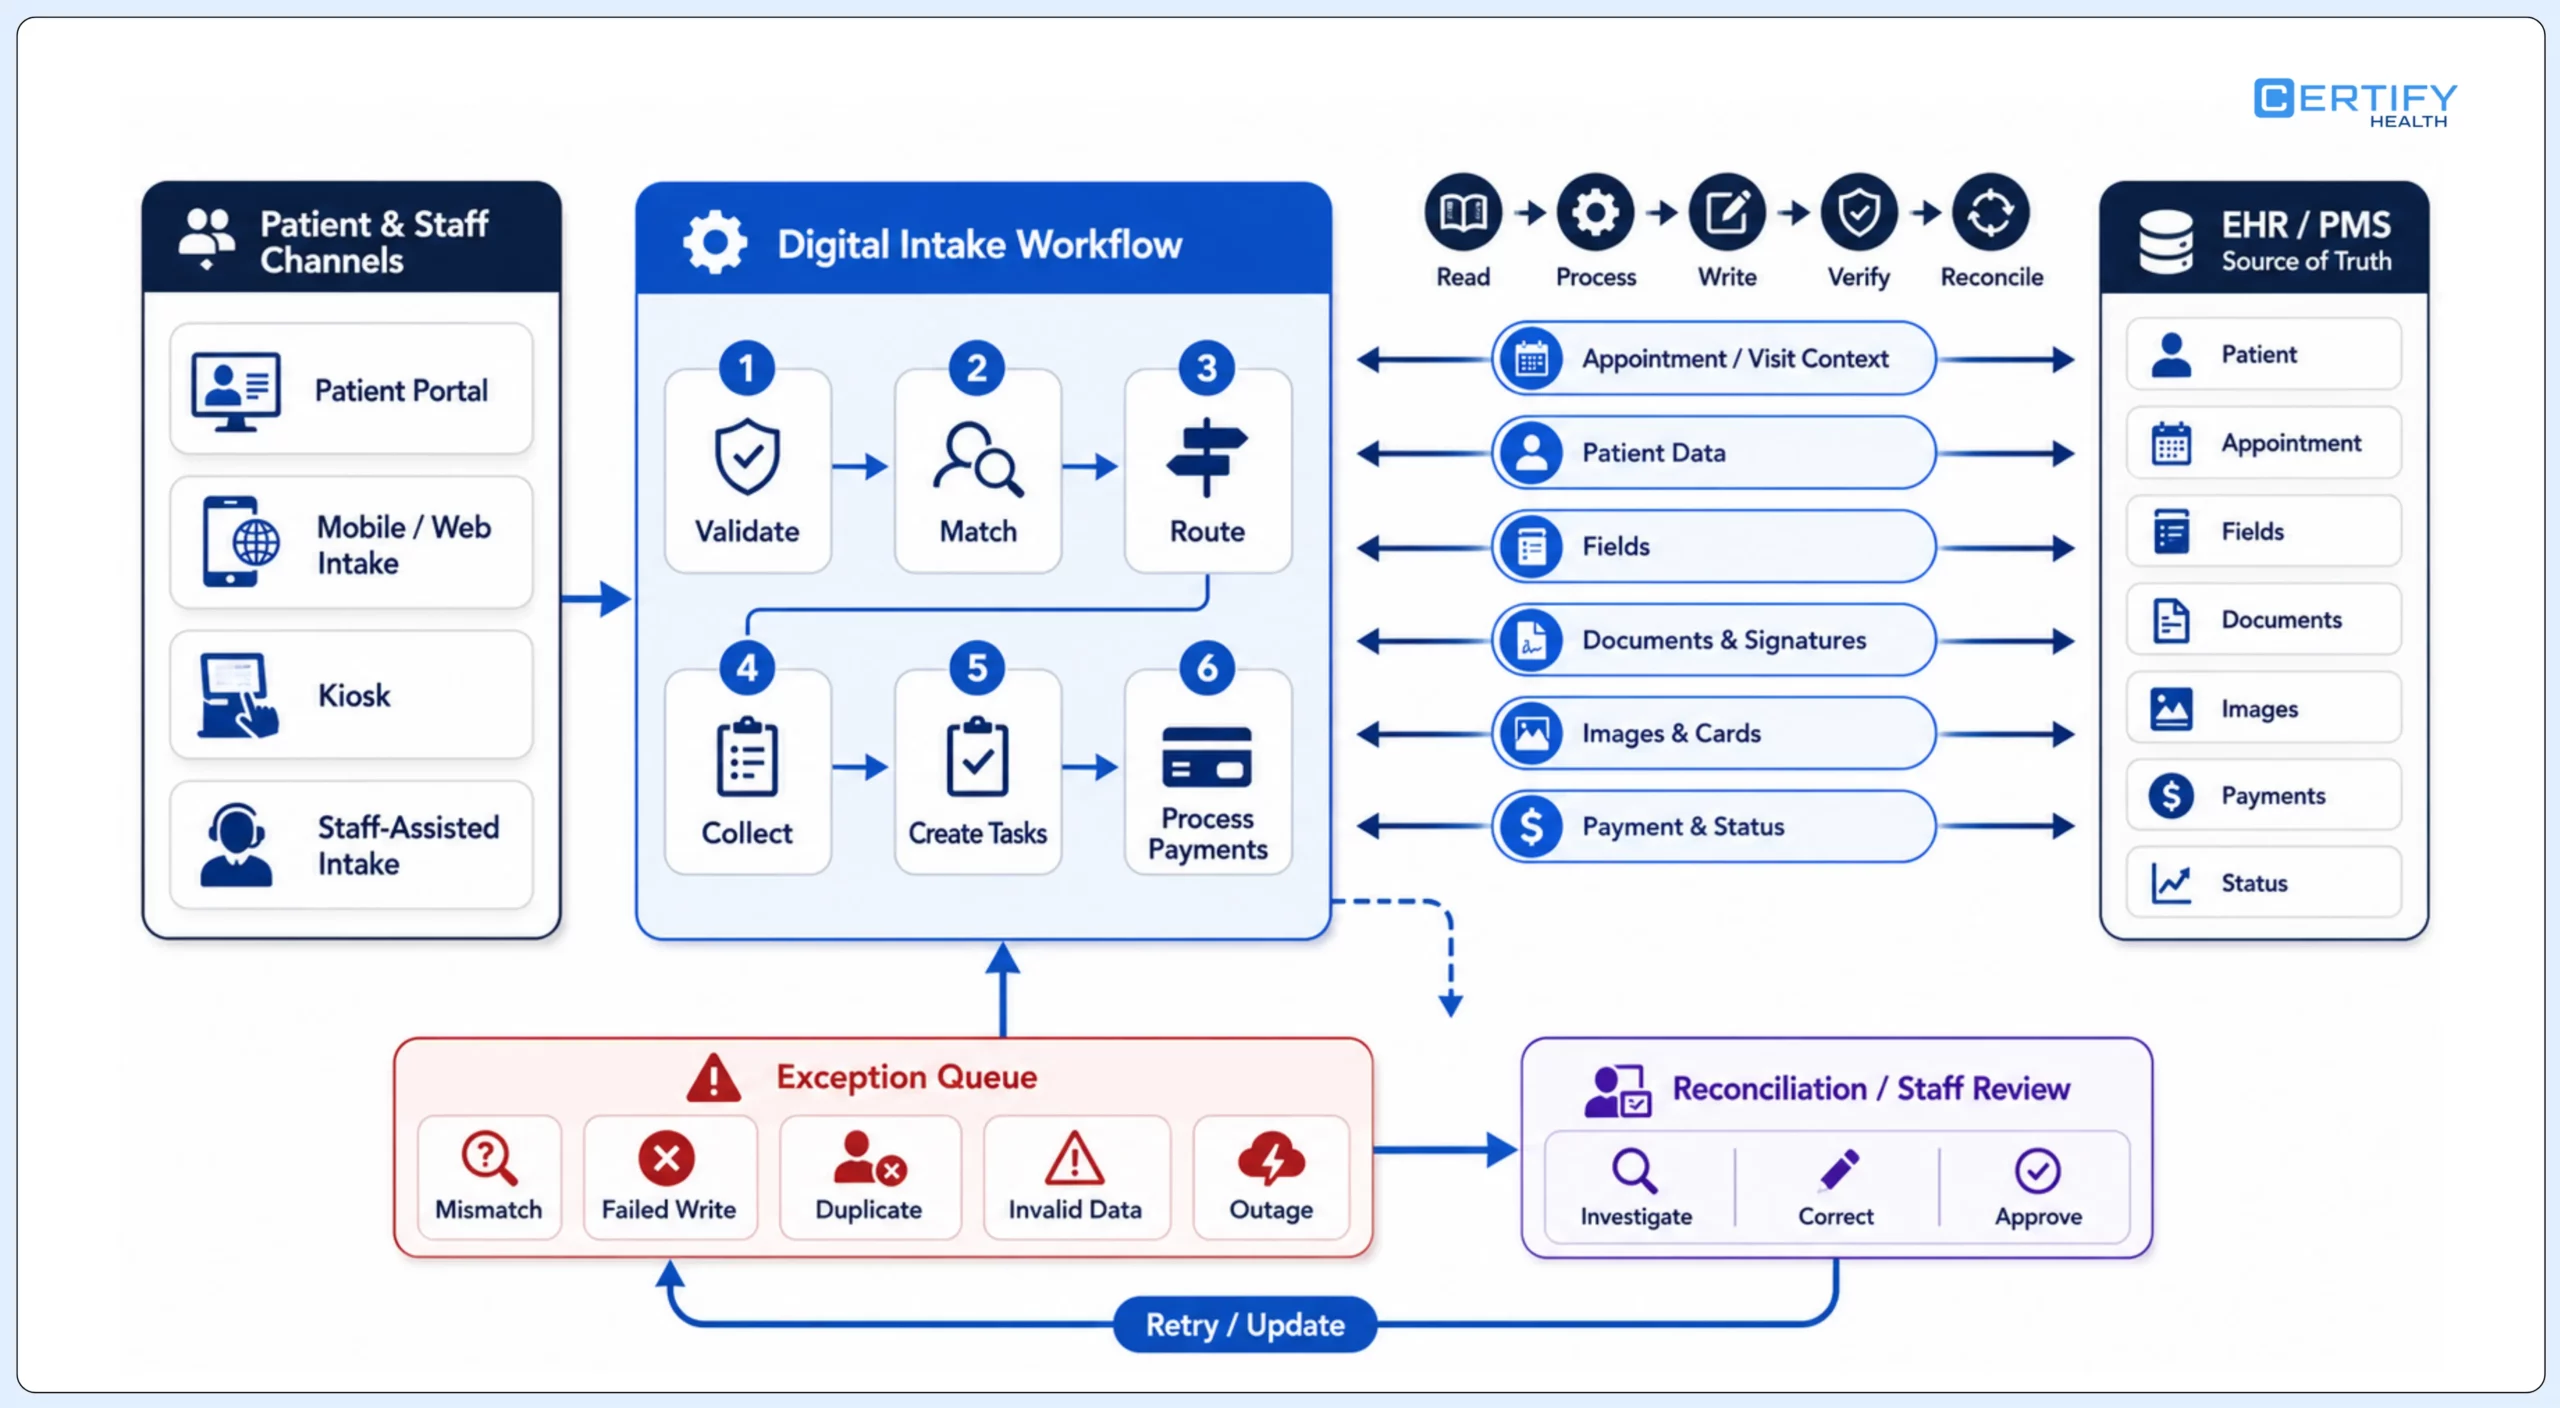The image size is (2560, 1408).
Task: Click the 'Exception Queue' title text
Action: (906, 1077)
